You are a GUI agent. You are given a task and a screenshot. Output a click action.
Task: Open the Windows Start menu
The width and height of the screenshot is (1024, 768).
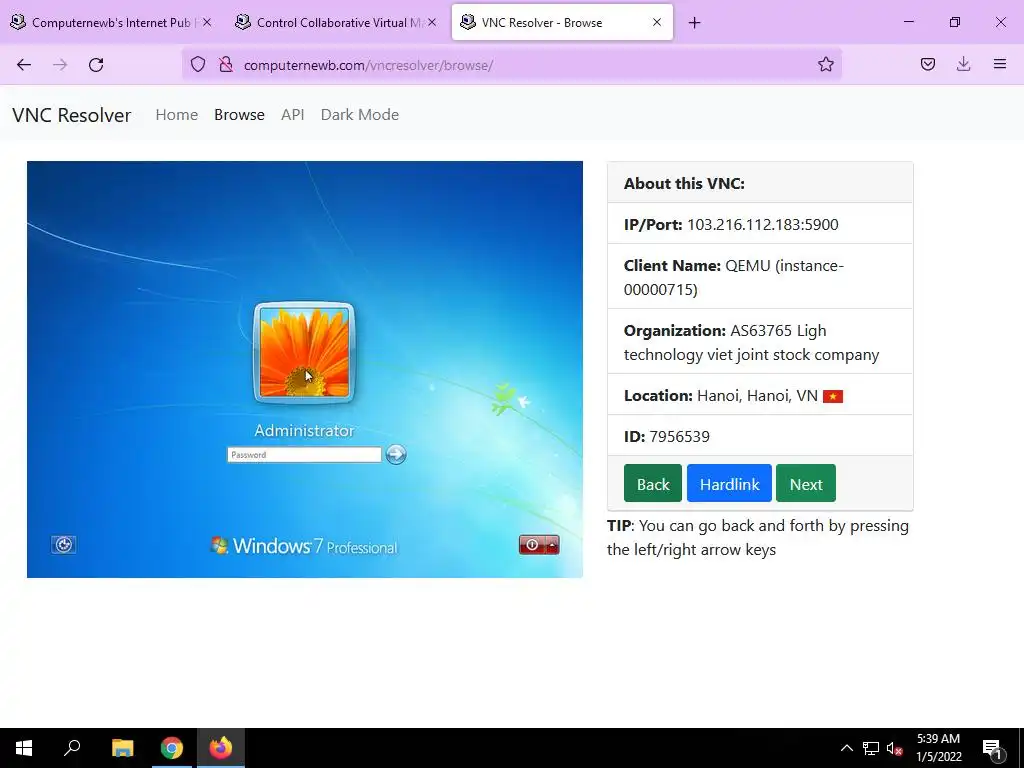[24, 748]
